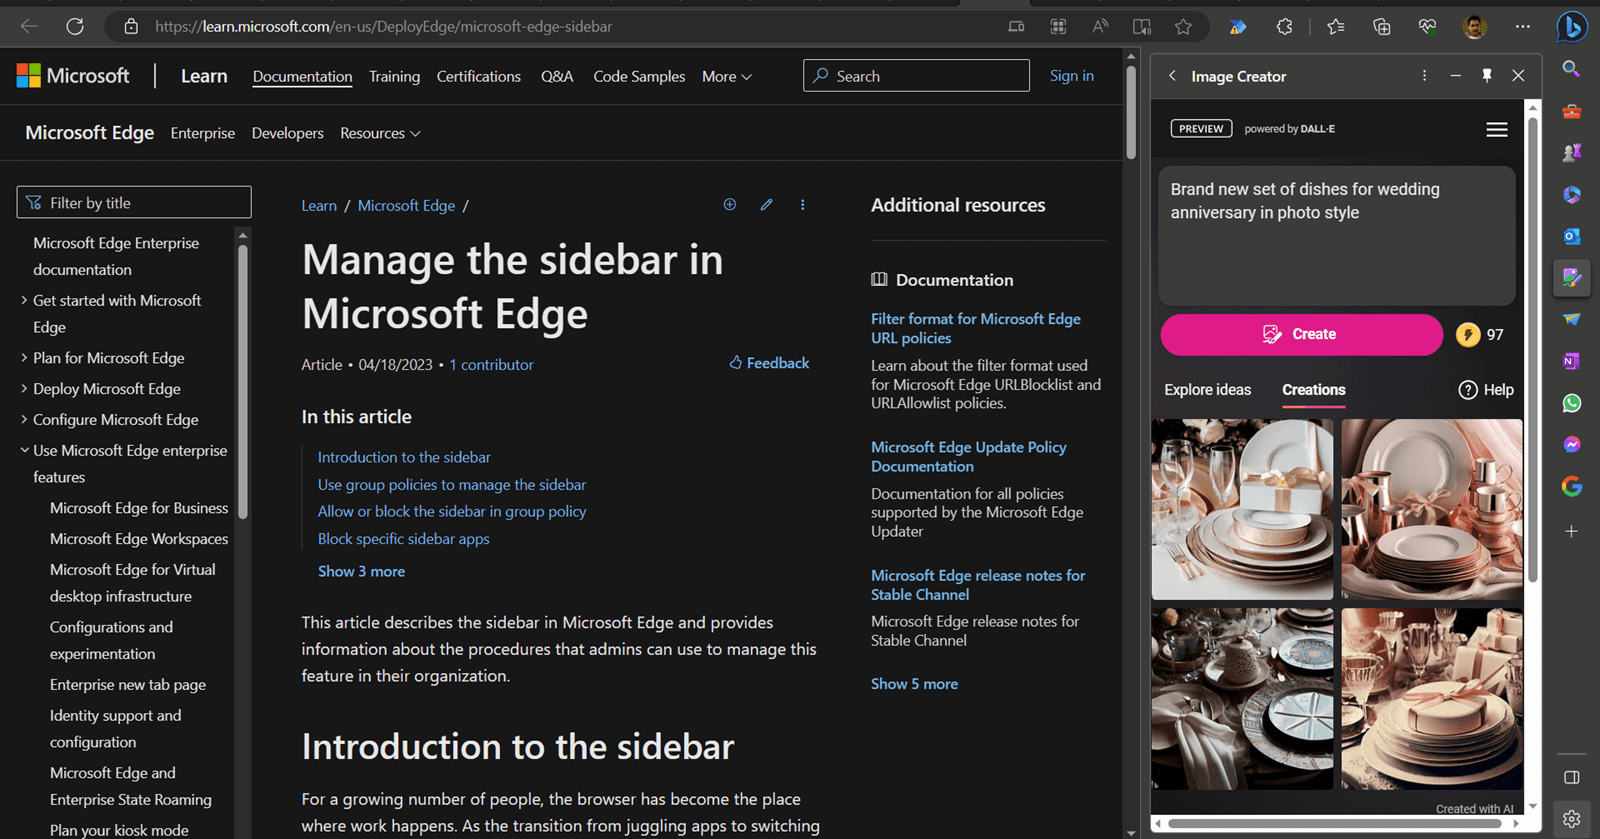Open the browser Extensions puzzle icon
Screen dimensions: 1600x839
1284,27
